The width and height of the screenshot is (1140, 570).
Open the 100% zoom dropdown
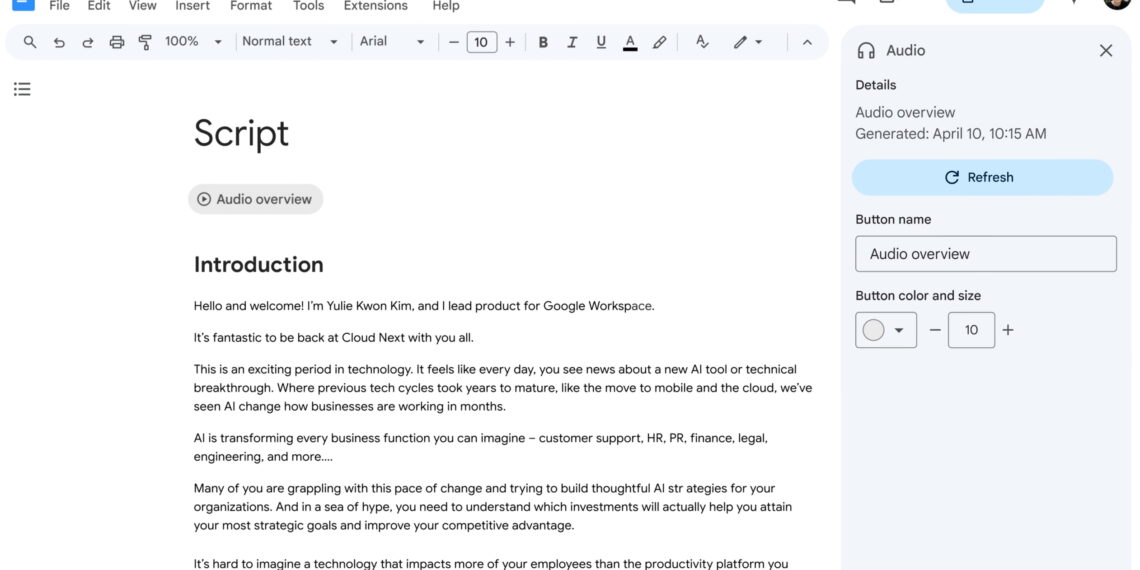[193, 42]
